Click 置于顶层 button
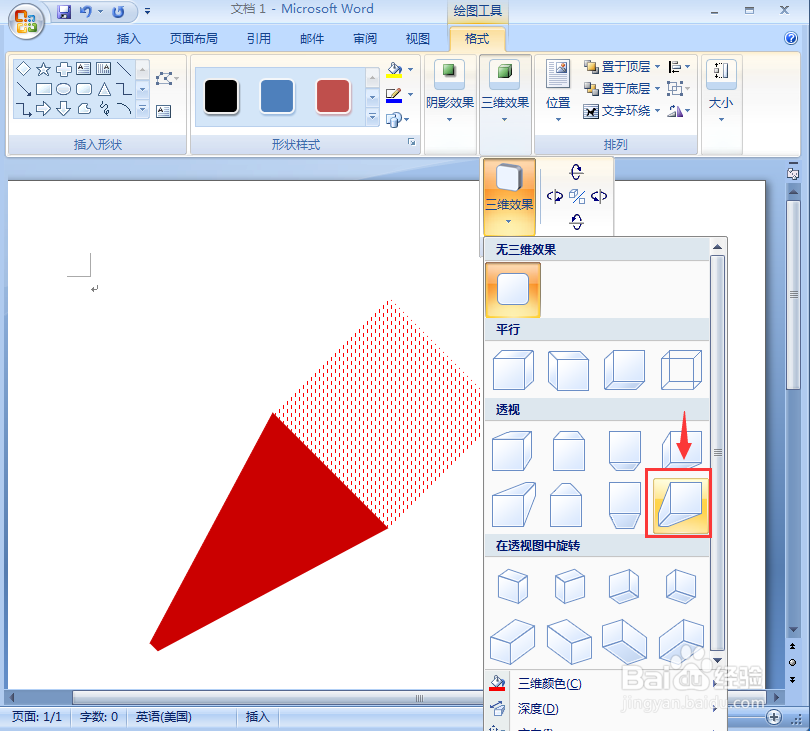This screenshot has height=731, width=810. (x=617, y=67)
